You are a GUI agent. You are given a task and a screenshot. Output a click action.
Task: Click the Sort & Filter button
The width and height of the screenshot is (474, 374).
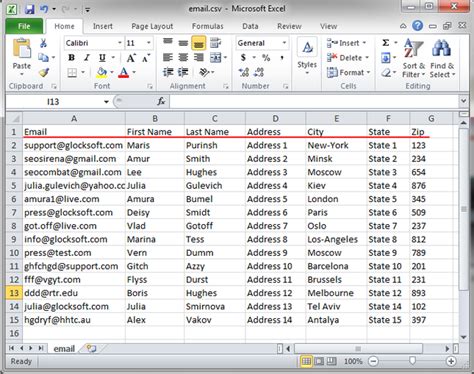pos(413,59)
